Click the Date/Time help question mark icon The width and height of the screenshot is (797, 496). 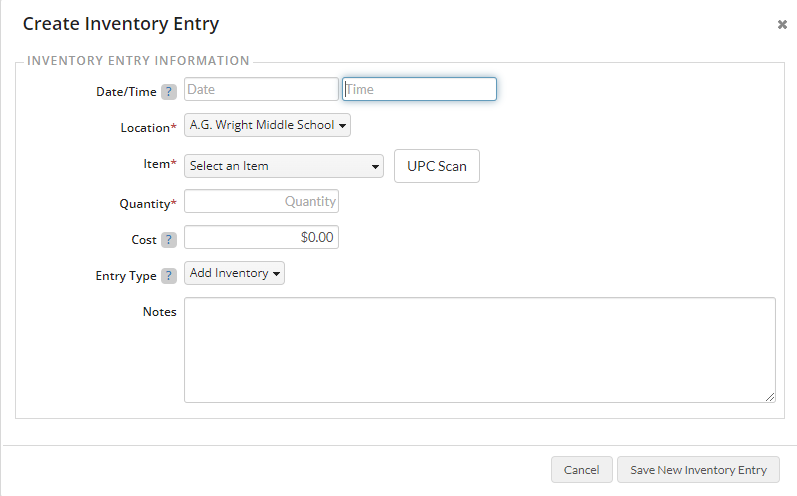pos(169,92)
